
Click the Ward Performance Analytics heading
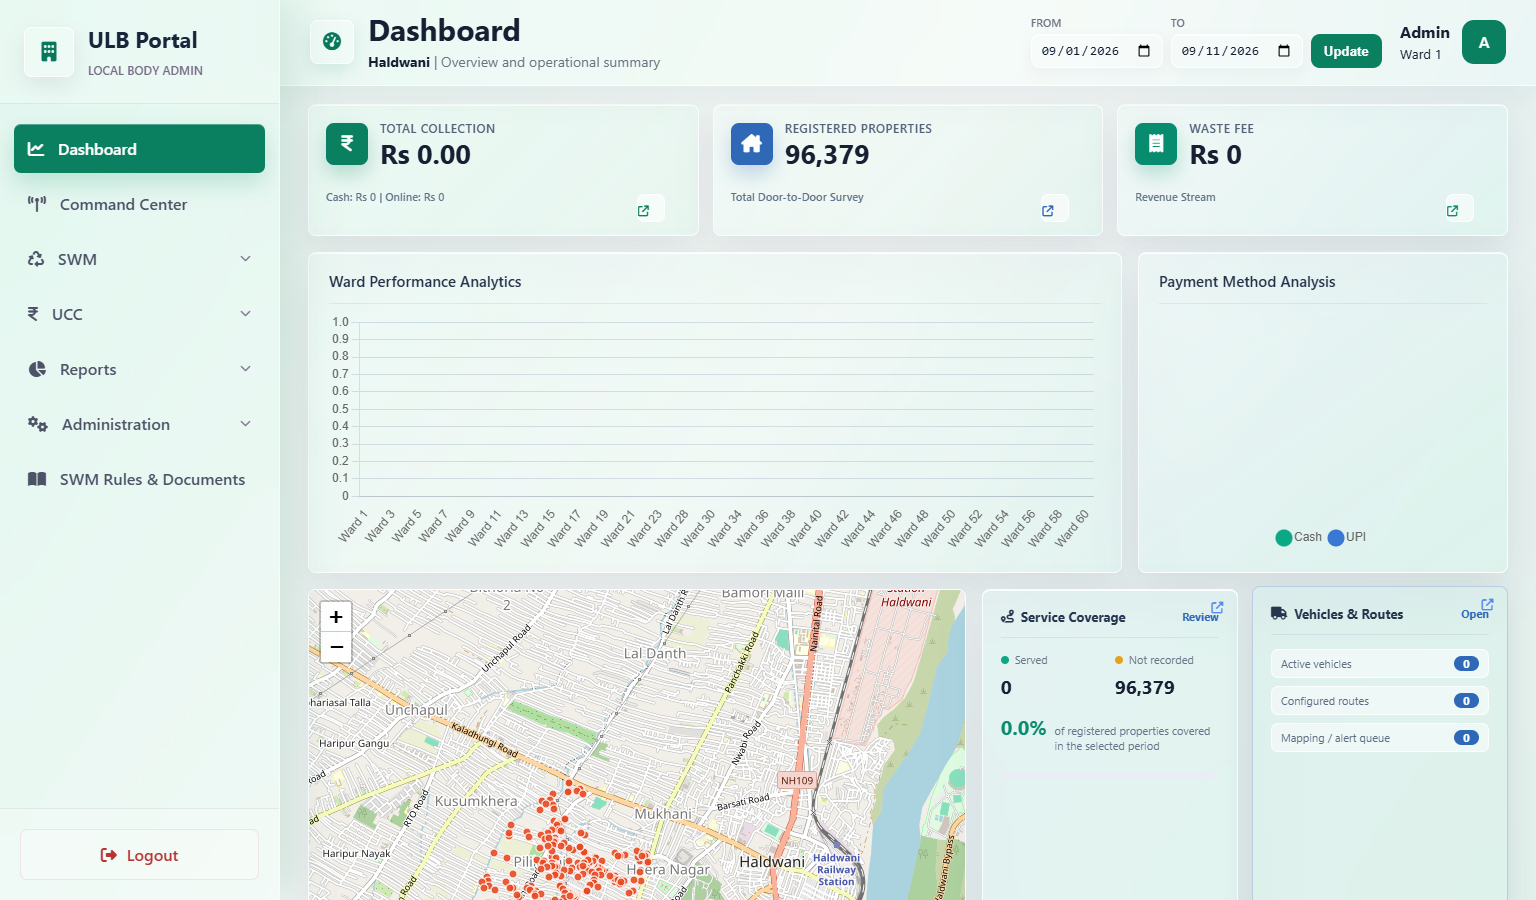tap(425, 282)
